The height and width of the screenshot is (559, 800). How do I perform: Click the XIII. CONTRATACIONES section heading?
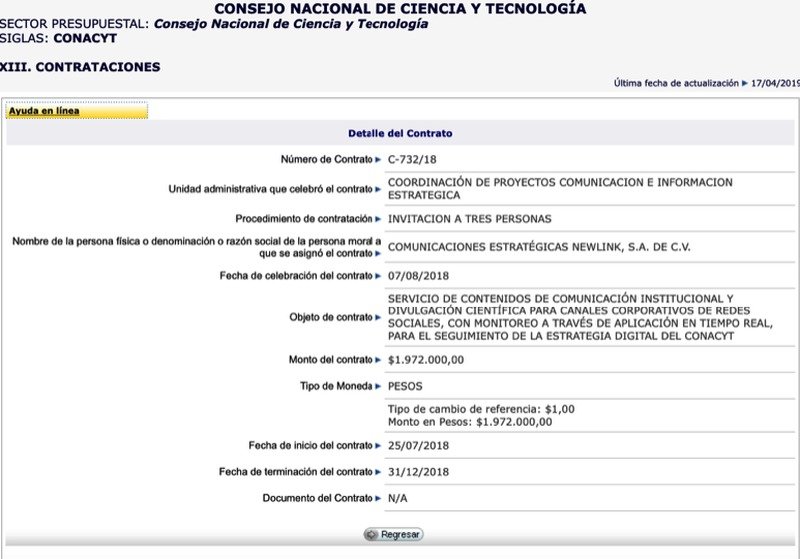click(x=80, y=67)
